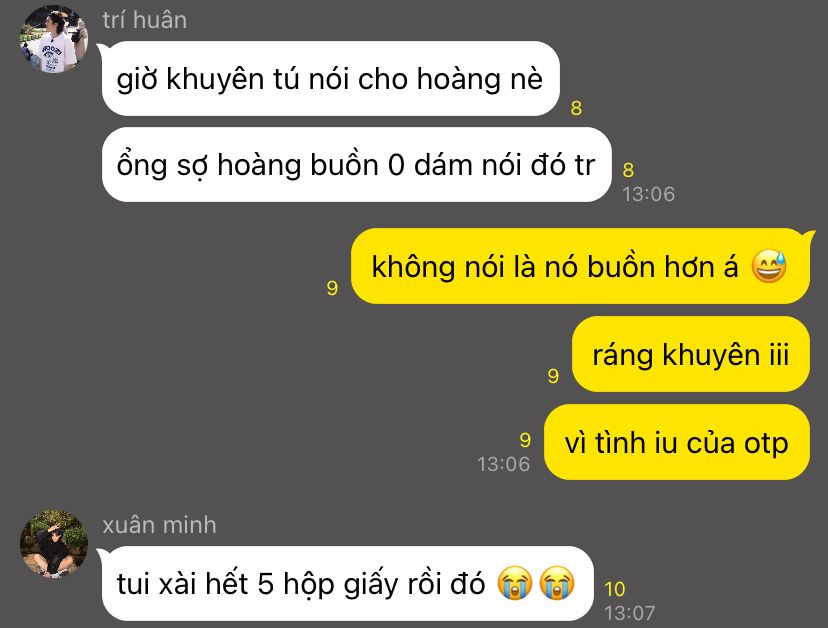Tap read count 8 beside first message
The height and width of the screenshot is (628, 828).
576,108
